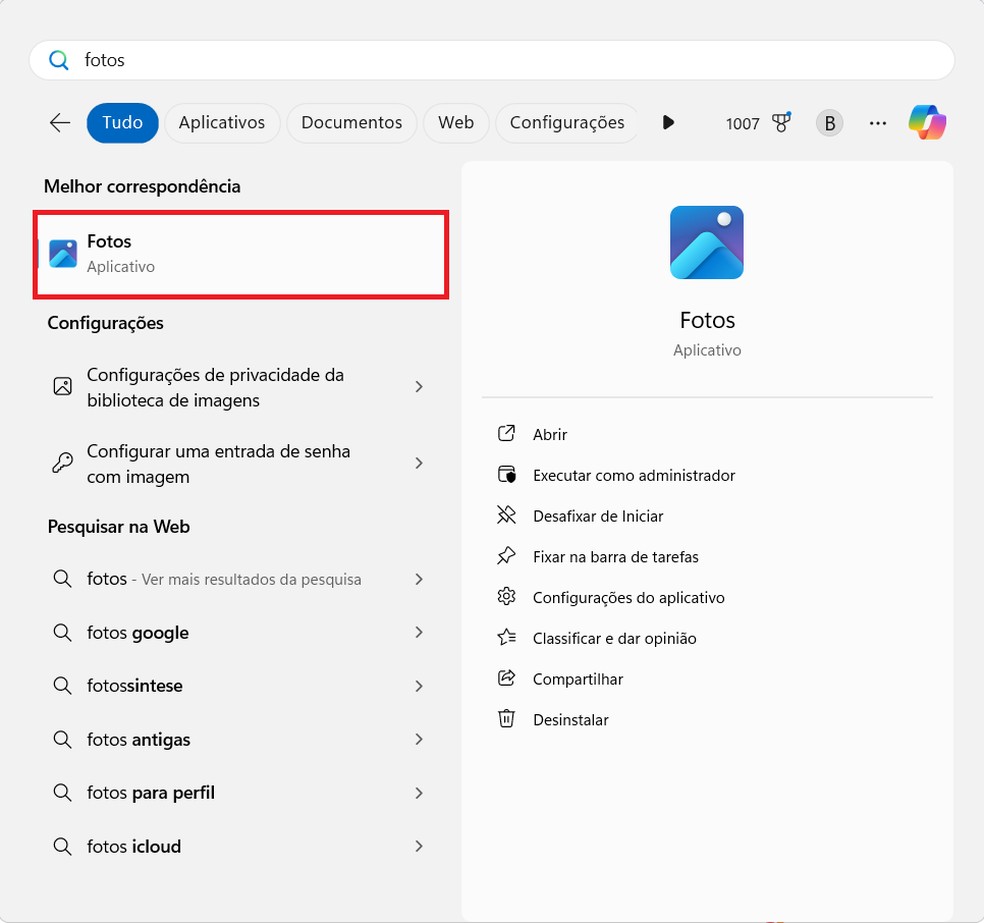The image size is (984, 923).
Task: Click search icon beside 'fotos para perfil'
Action: (x=62, y=792)
